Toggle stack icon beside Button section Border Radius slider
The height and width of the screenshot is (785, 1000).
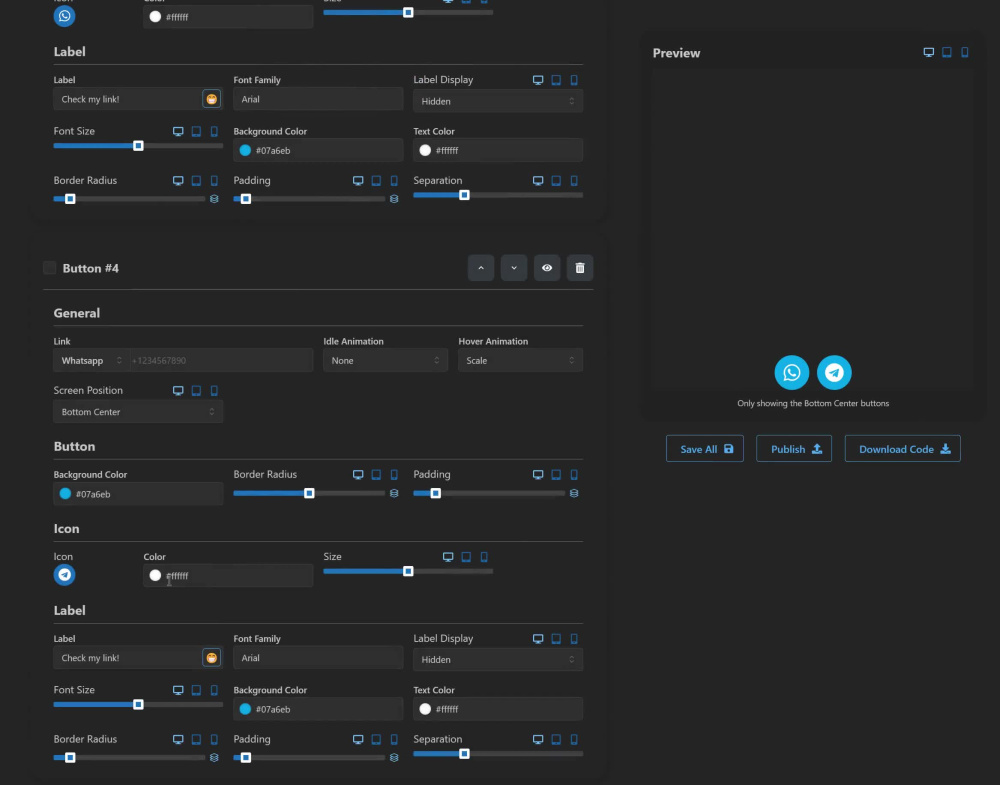pos(394,493)
